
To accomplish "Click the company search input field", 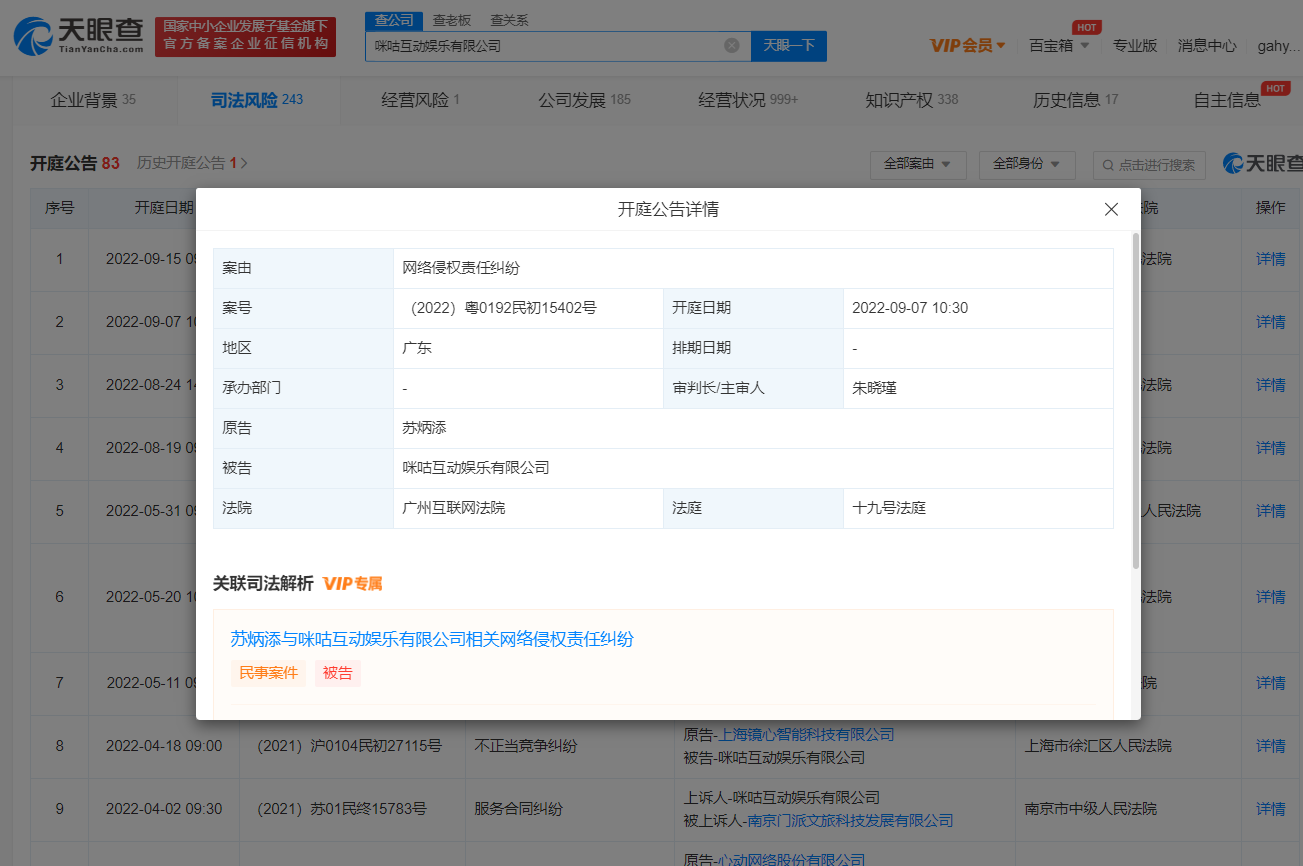I will coord(545,45).
